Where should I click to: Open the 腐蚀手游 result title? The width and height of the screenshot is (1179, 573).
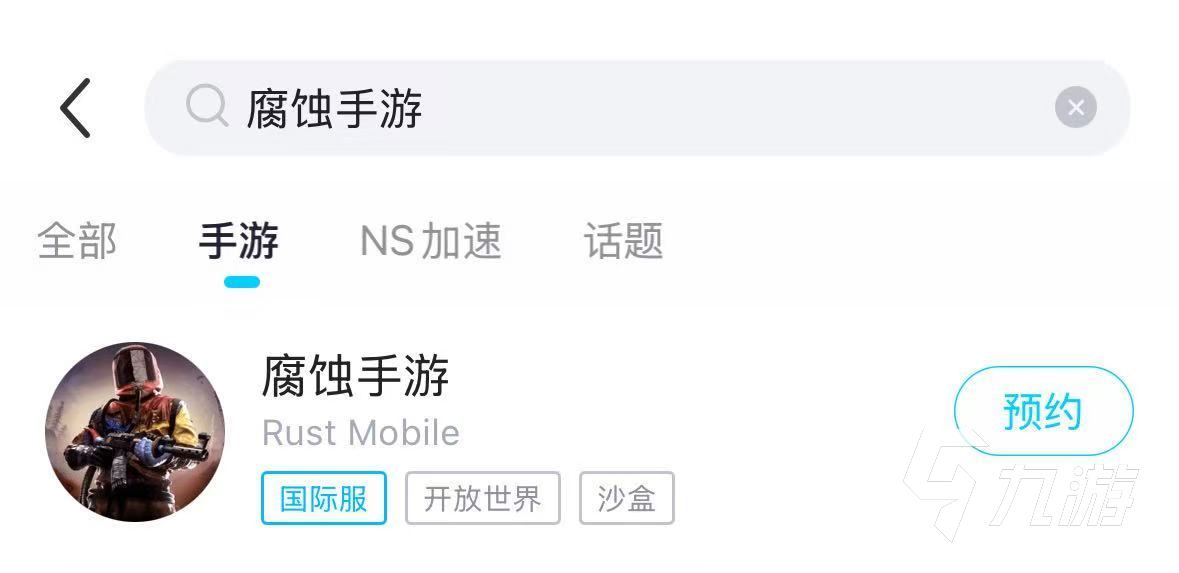coord(355,376)
